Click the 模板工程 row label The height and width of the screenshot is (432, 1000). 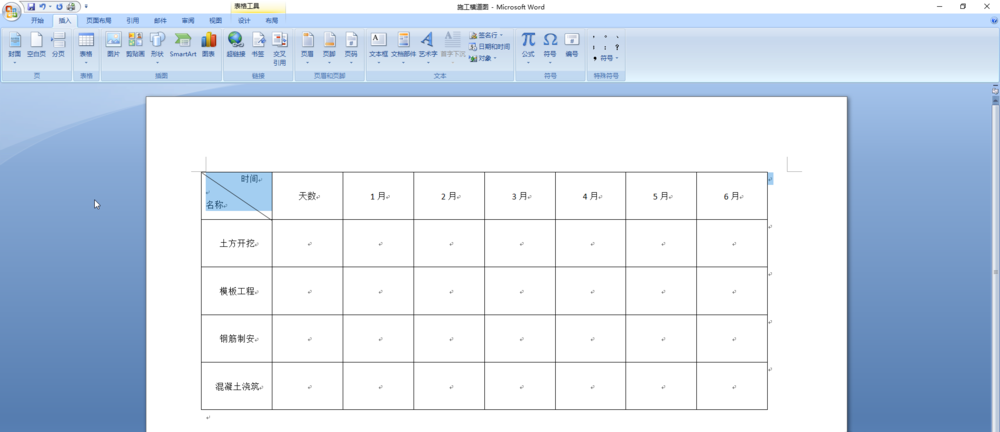[237, 291]
